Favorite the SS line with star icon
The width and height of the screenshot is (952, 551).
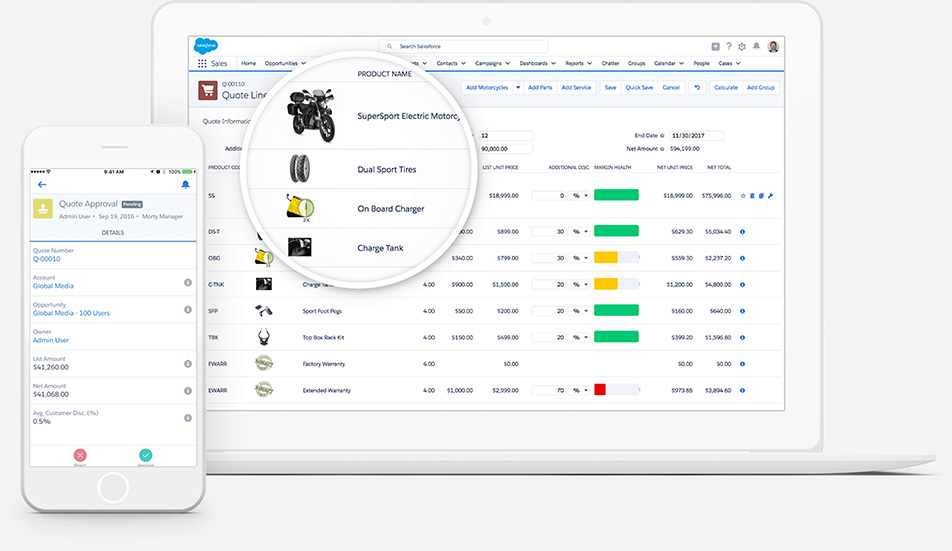(x=743, y=196)
